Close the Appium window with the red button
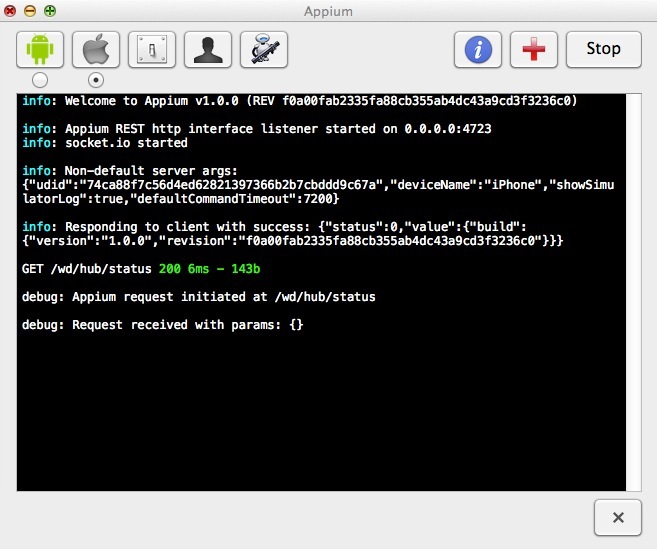This screenshot has width=657, height=549. point(11,11)
